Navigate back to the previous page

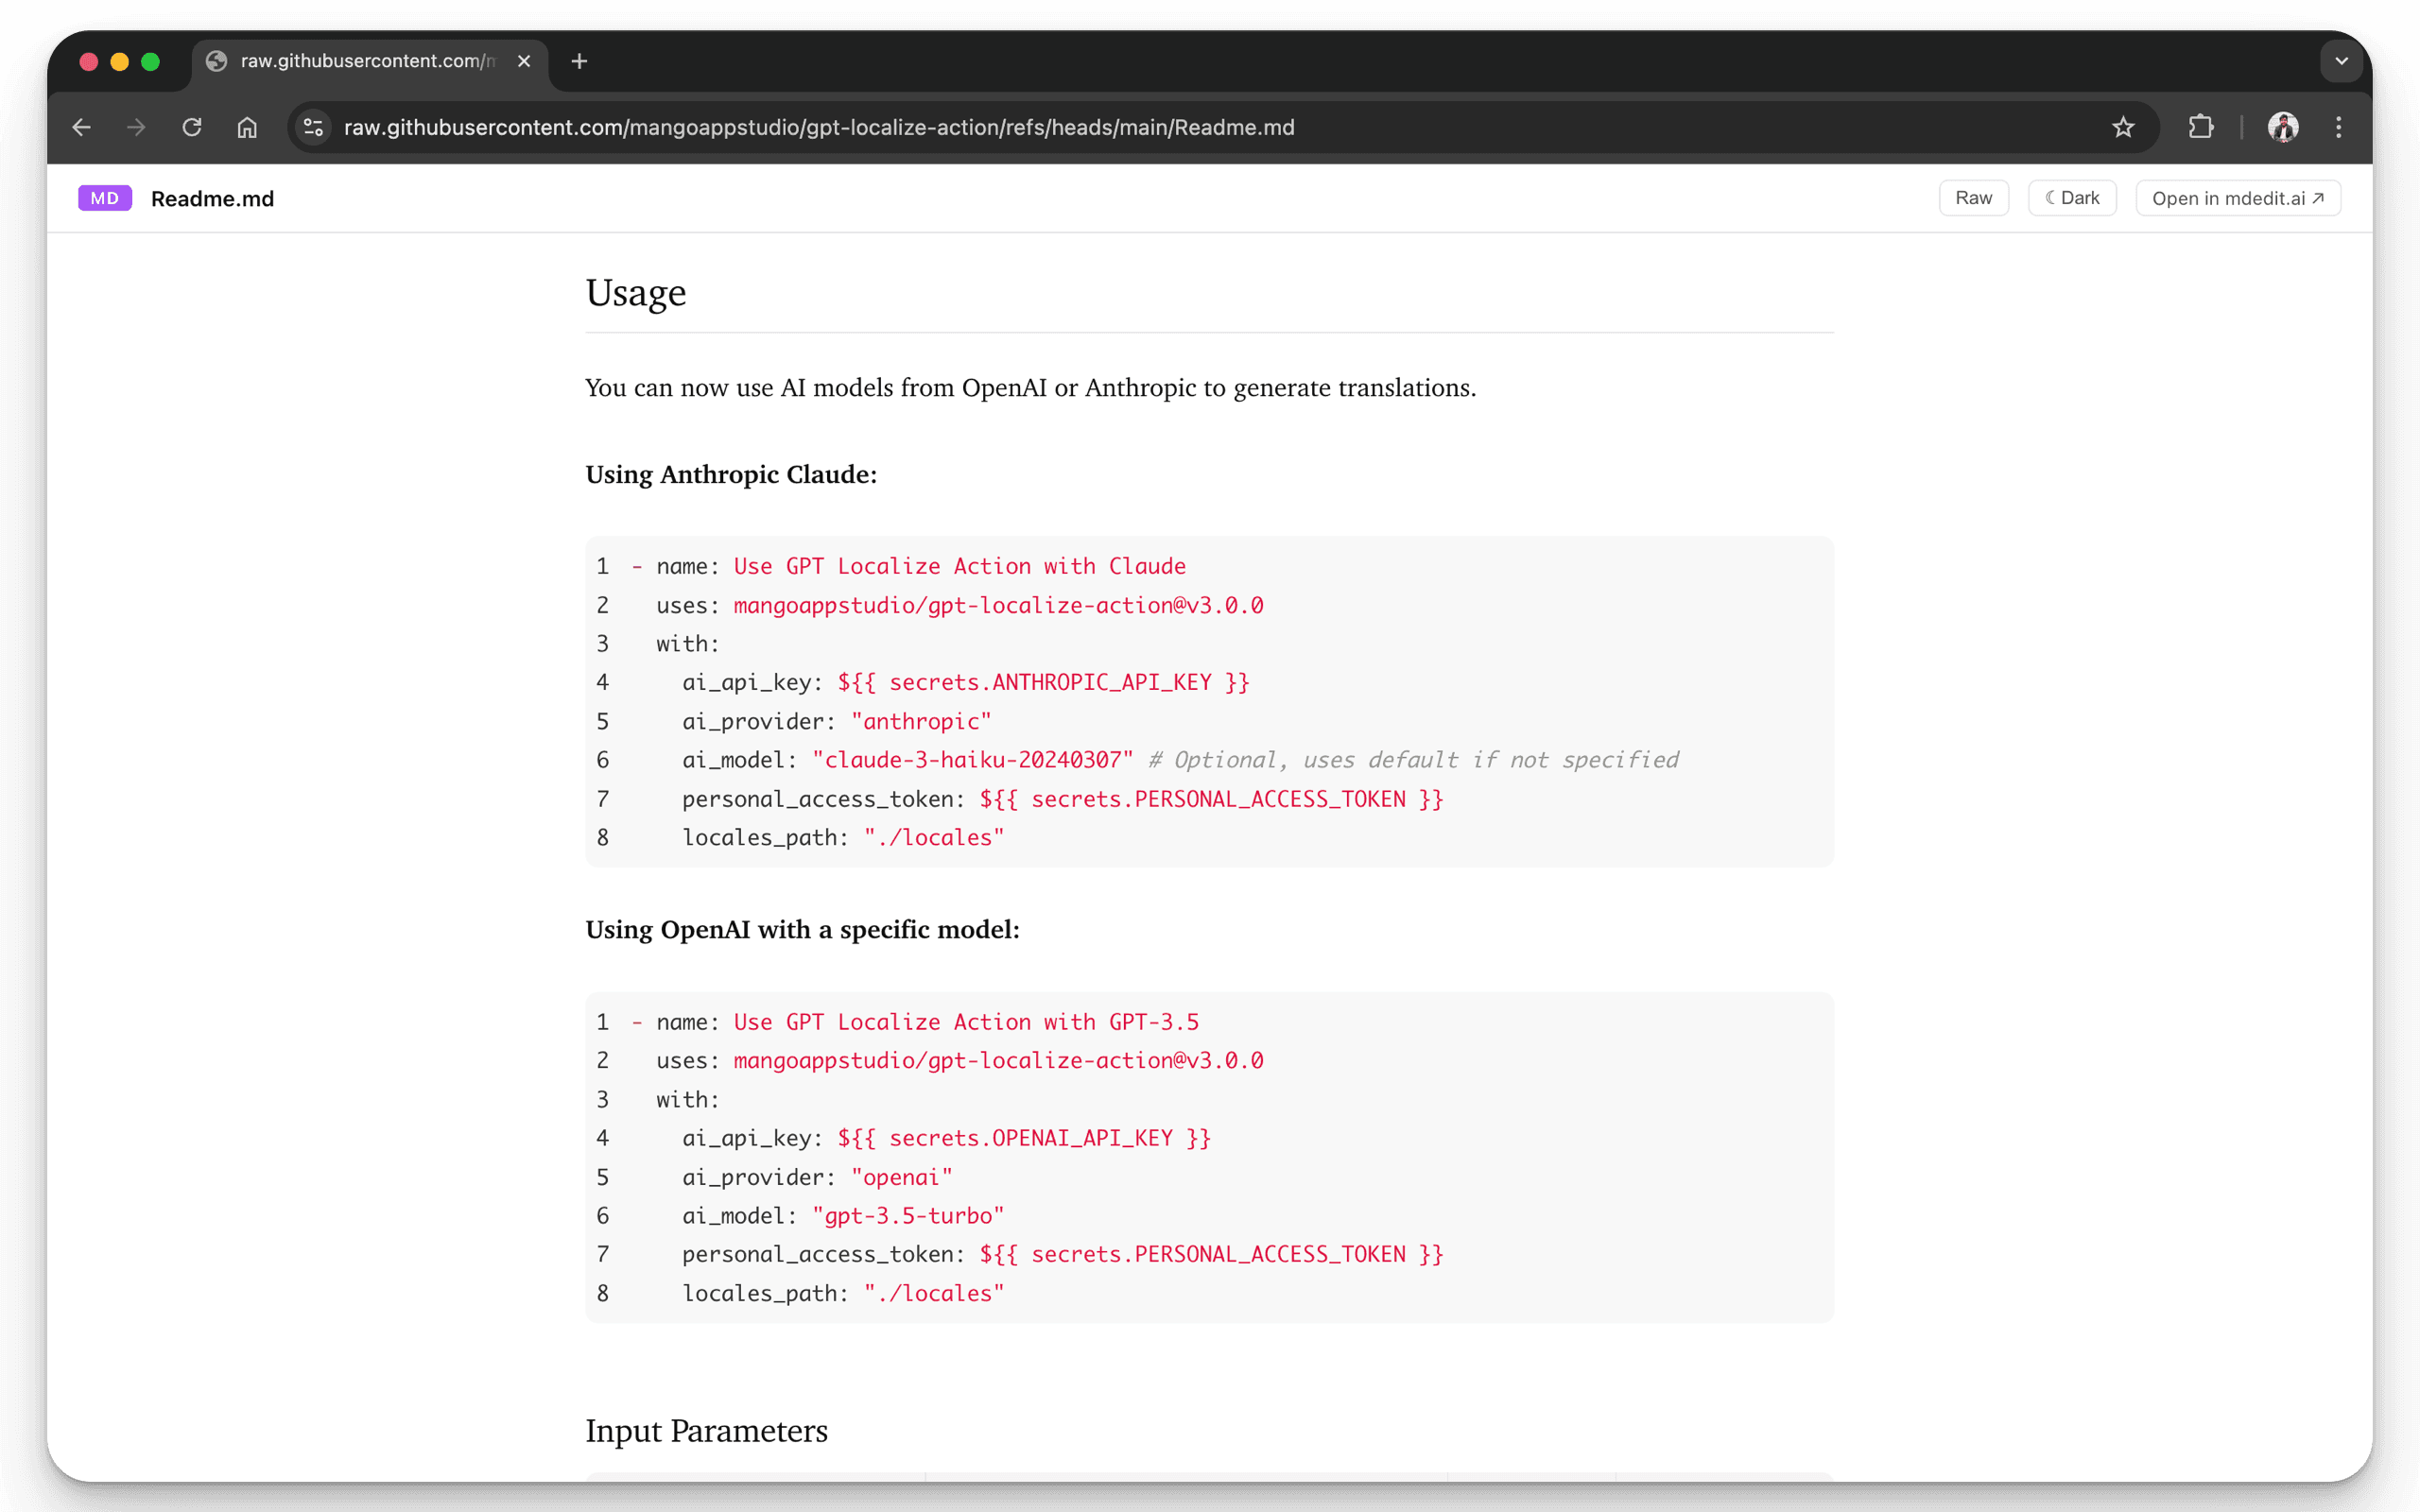coord(81,127)
